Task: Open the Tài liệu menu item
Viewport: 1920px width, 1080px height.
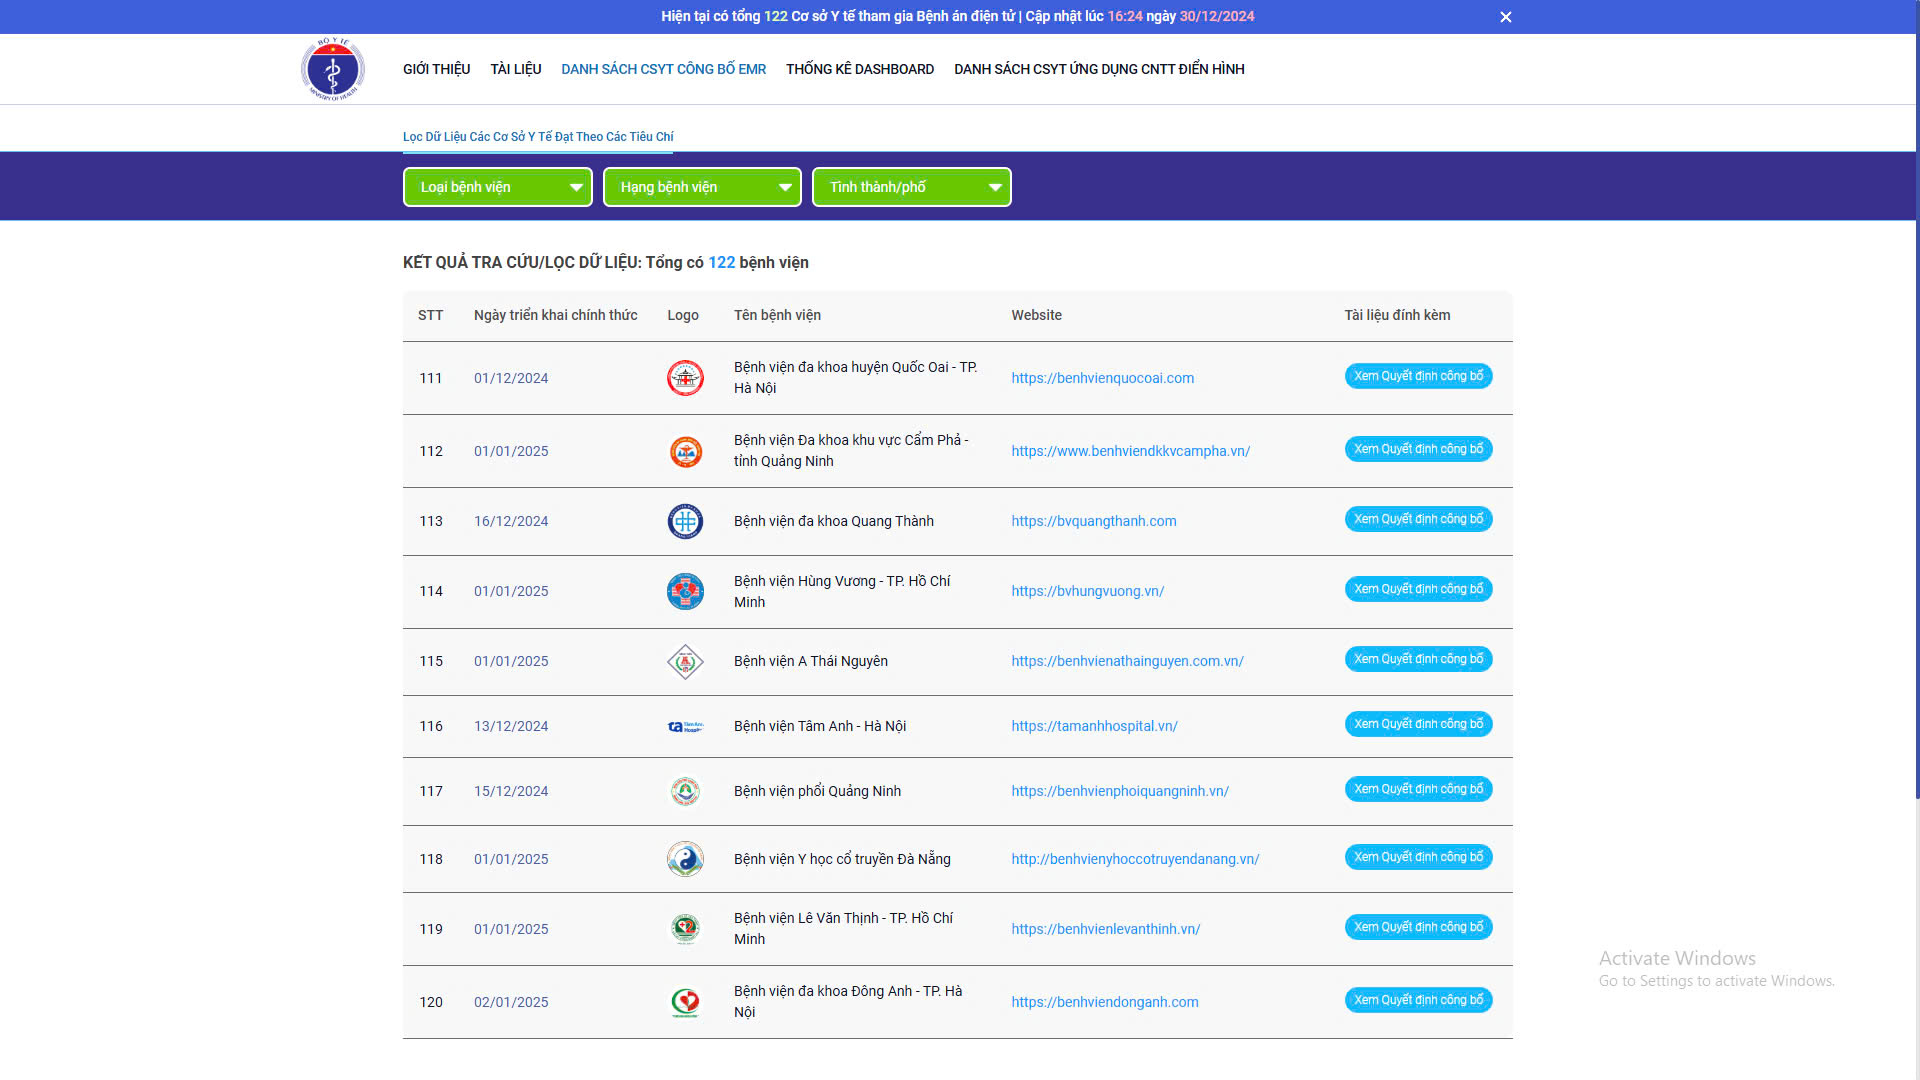Action: click(515, 69)
